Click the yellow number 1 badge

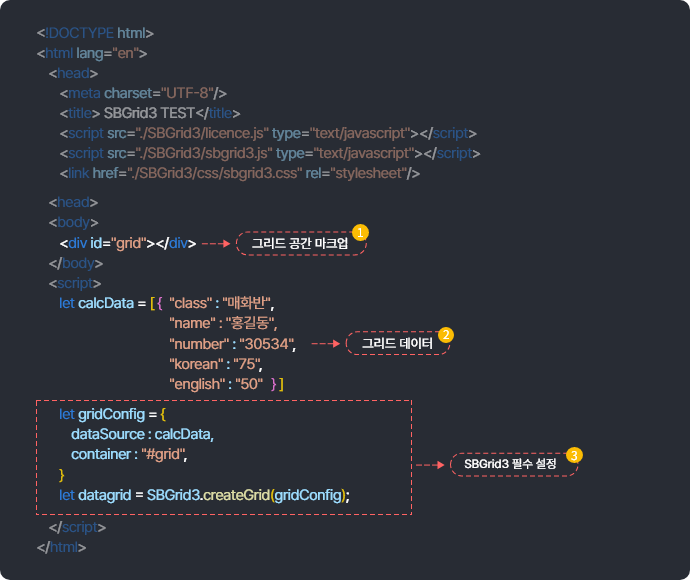(361, 232)
